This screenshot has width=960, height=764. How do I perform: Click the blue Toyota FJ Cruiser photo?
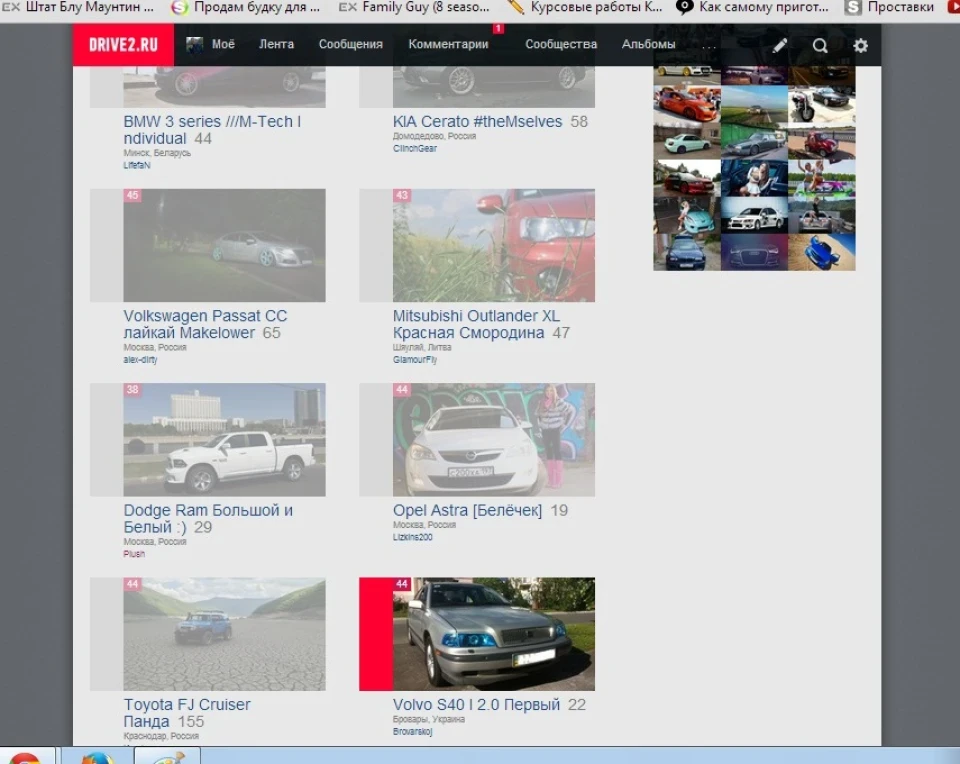point(224,634)
